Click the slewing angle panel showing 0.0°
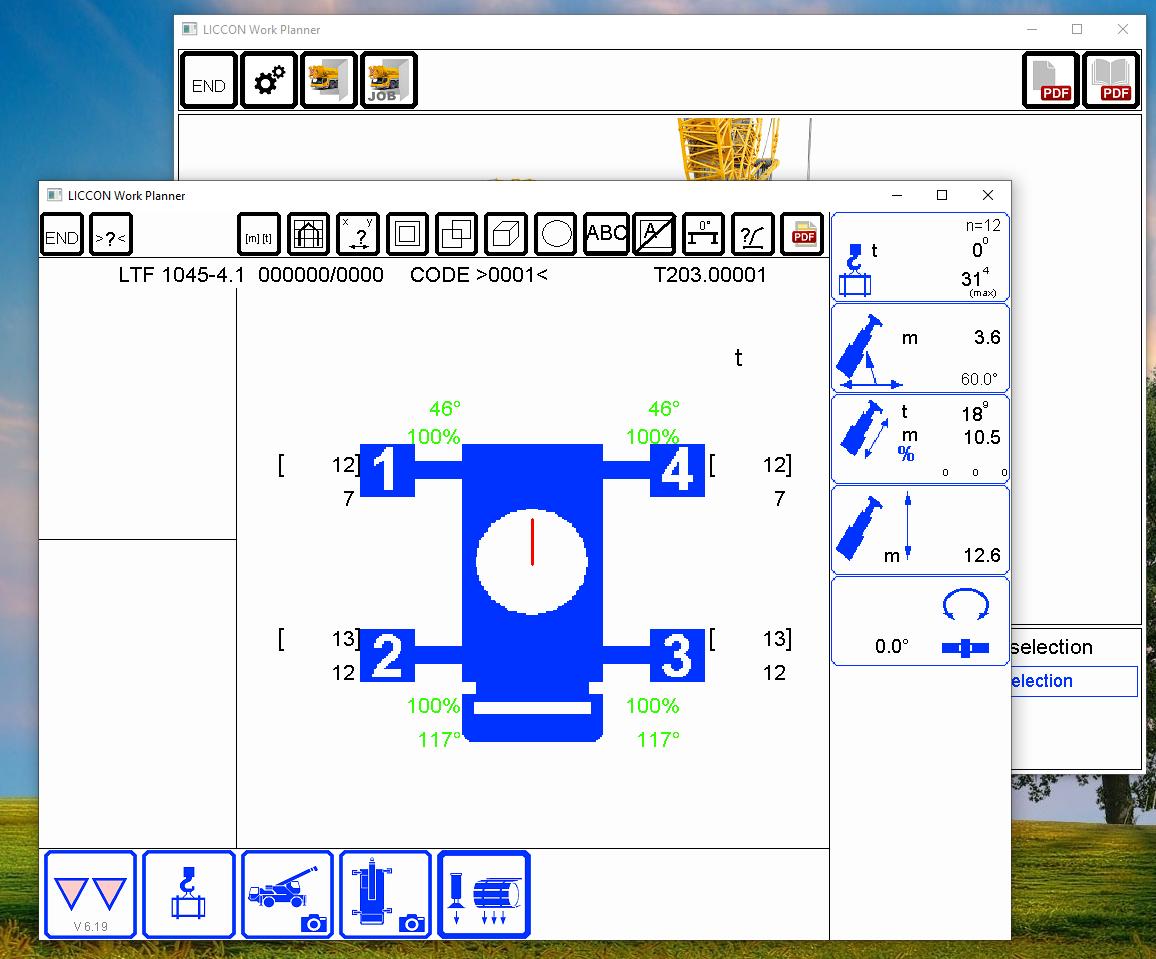The width and height of the screenshot is (1156, 959). pos(920,621)
